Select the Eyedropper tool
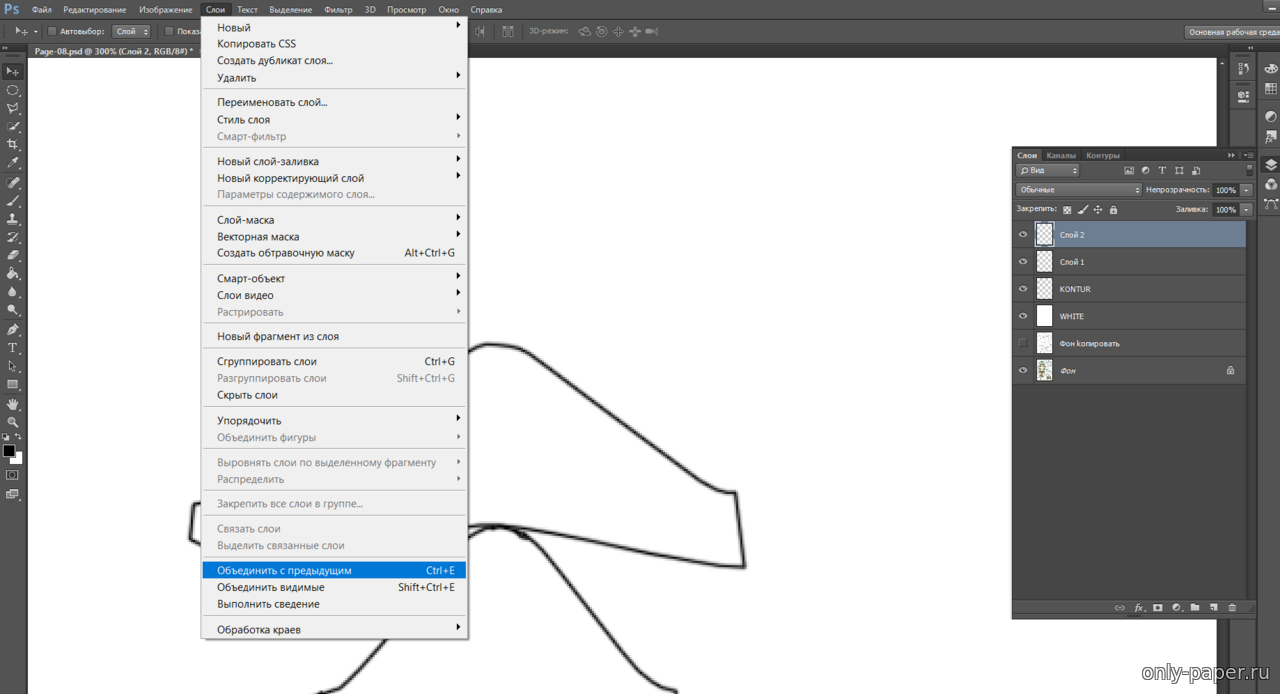This screenshot has height=694, width=1280. point(13,163)
